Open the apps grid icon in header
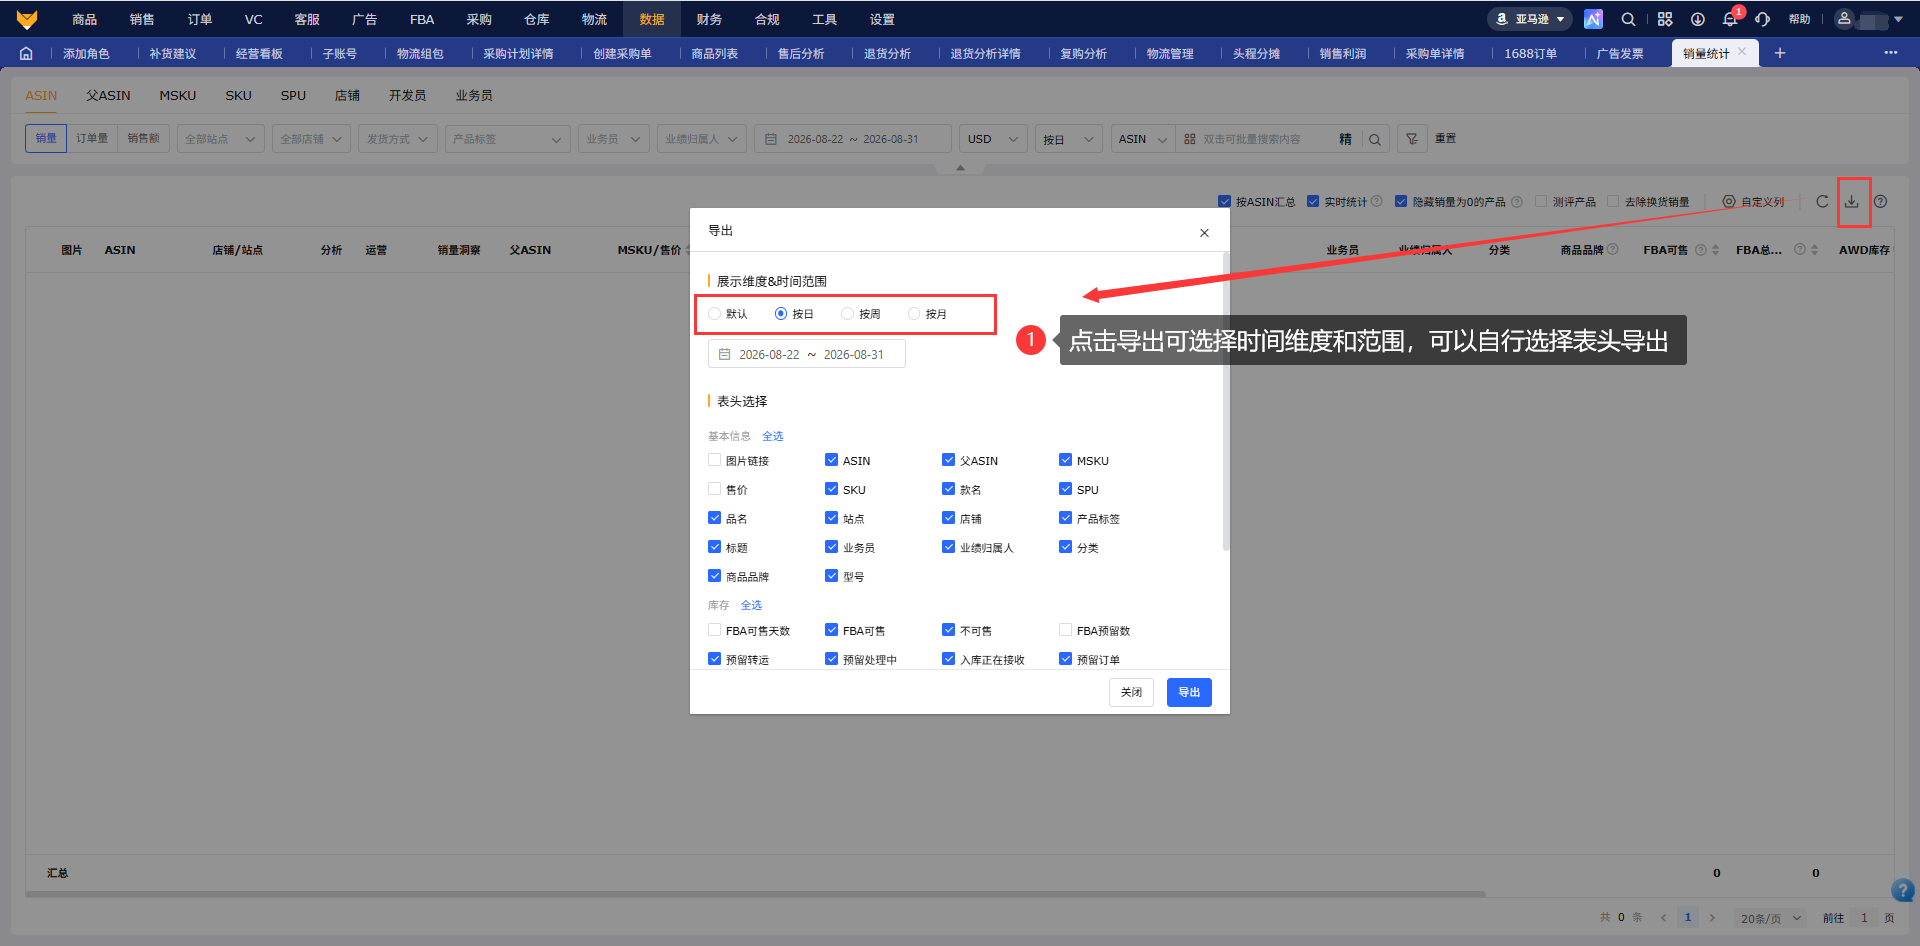The width and height of the screenshot is (1920, 946). [1665, 19]
